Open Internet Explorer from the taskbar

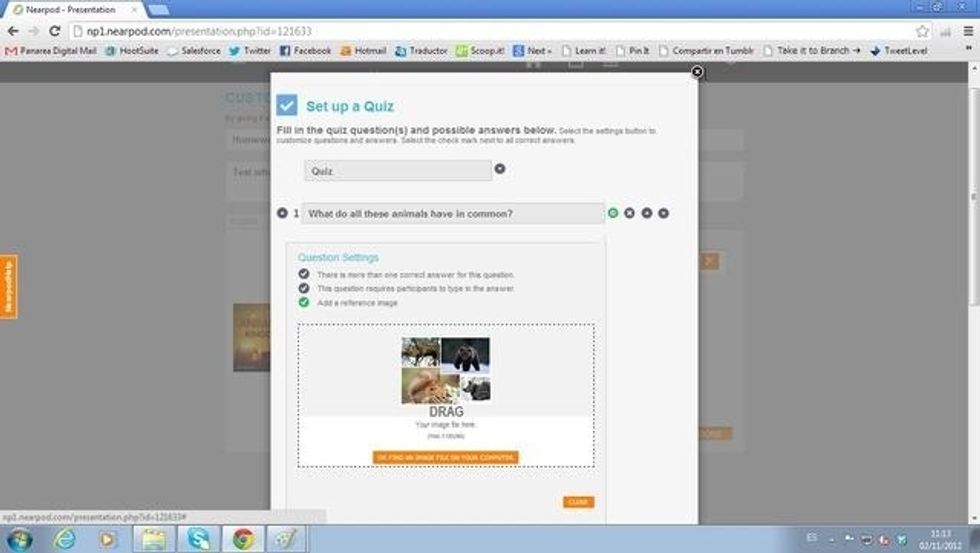[x=65, y=539]
